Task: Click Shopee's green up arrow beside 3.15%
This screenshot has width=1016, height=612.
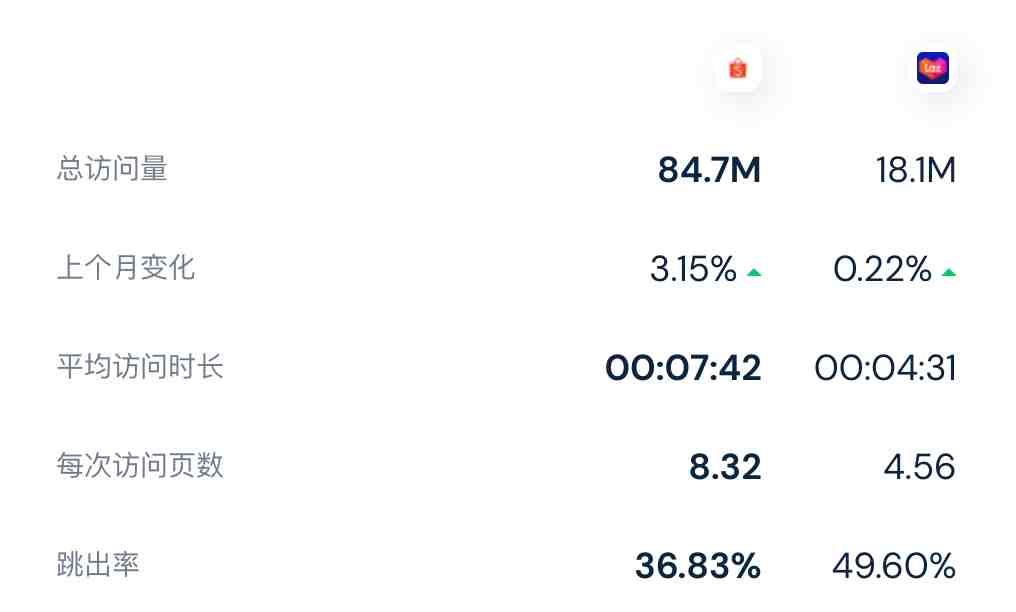Action: click(x=754, y=272)
